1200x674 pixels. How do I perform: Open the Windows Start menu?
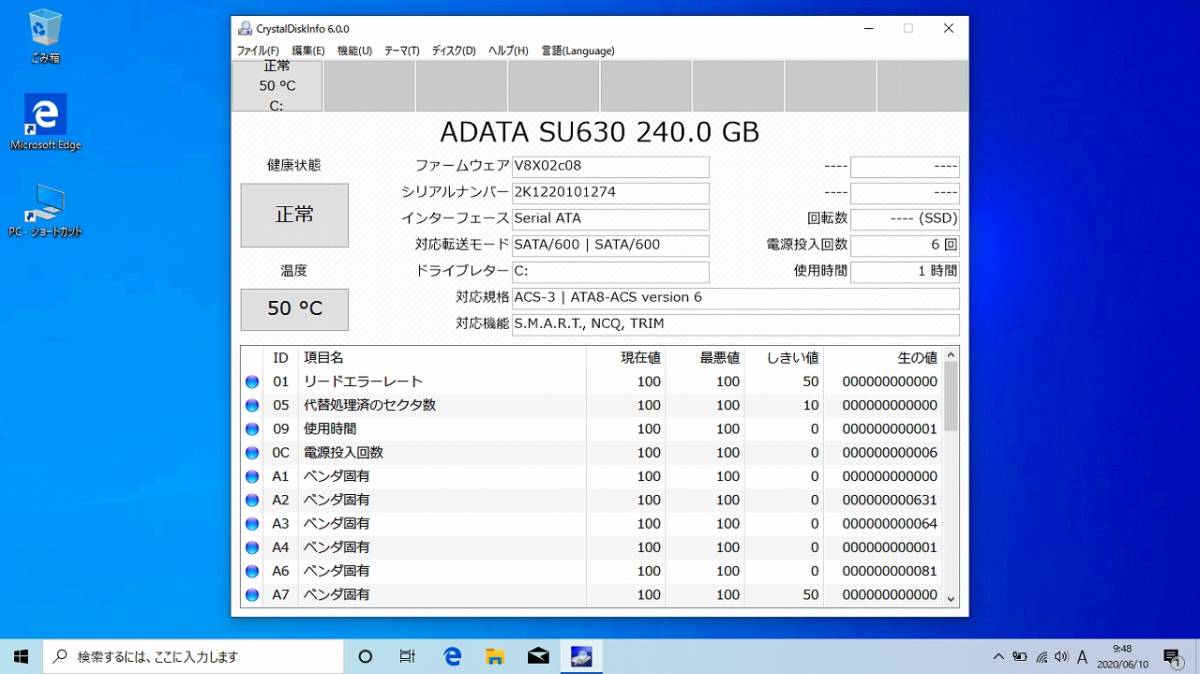[x=21, y=657]
